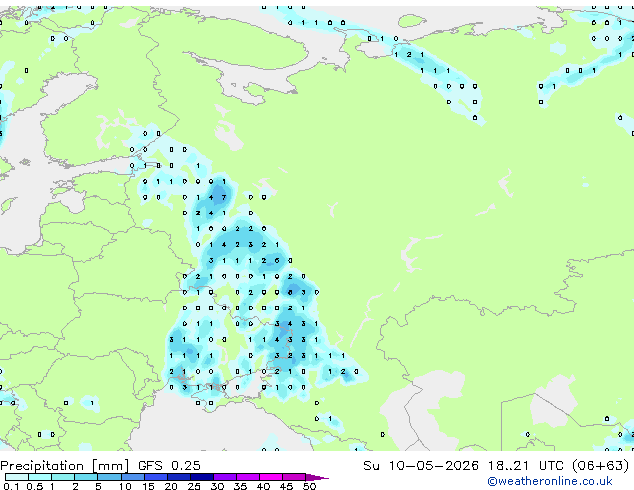
Task: Pick the 30–35 mm purple swatch
Action: [224, 477]
